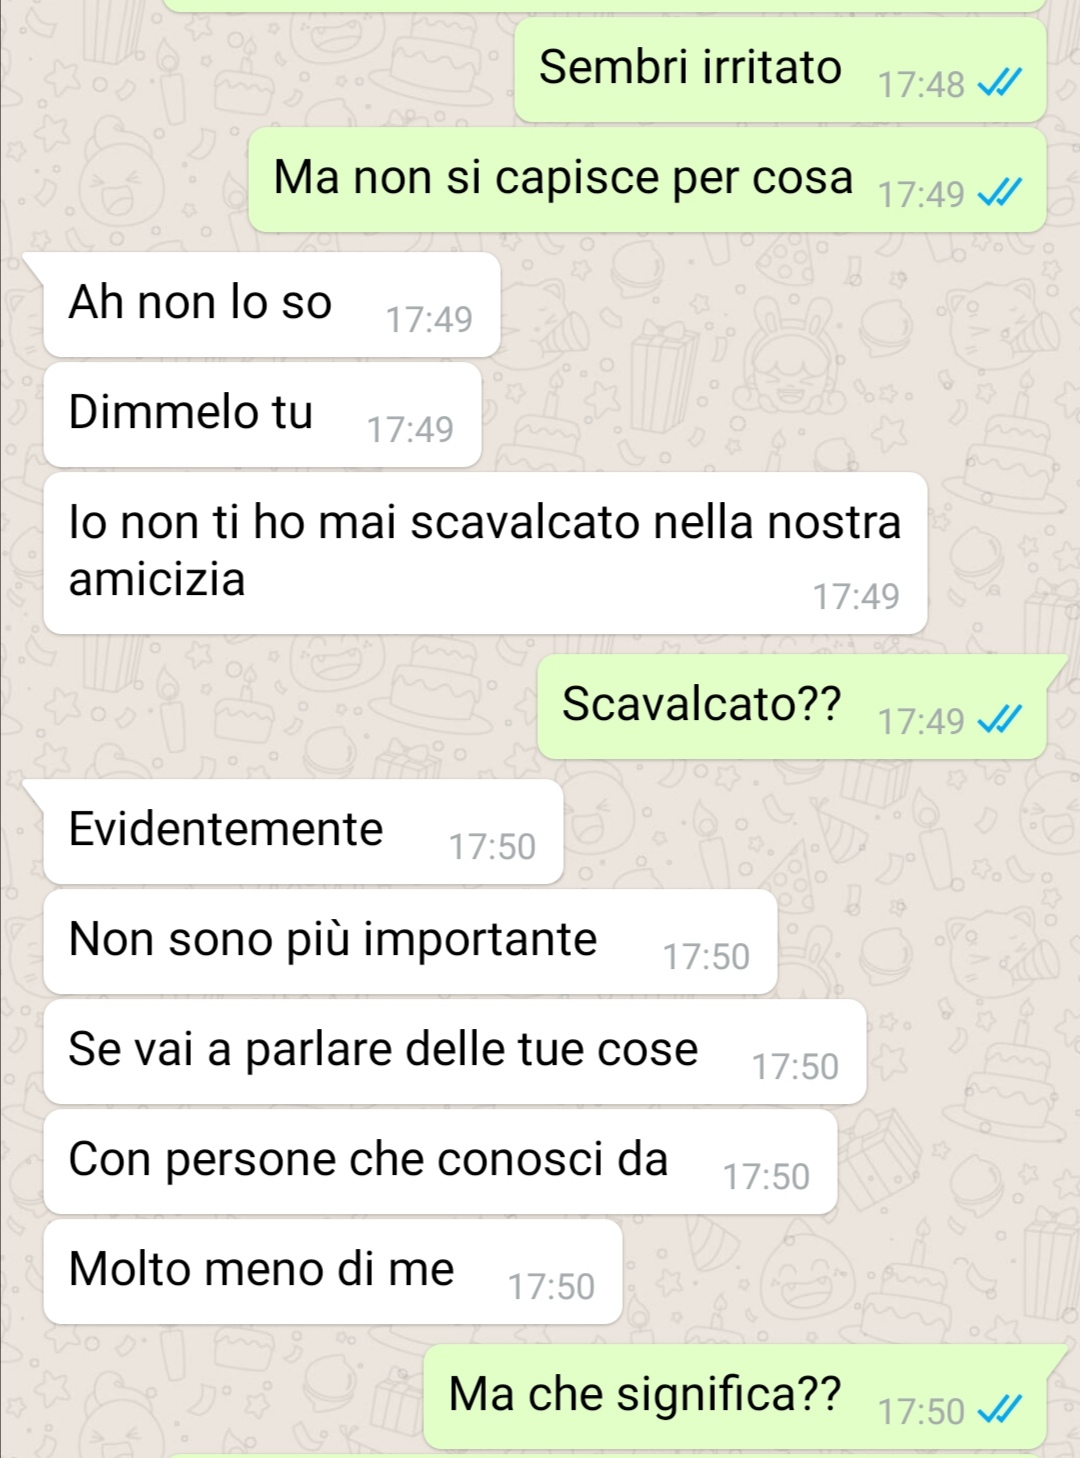This screenshot has height=1458, width=1080.
Task: Tap the blue read ticks on 'Sembri irritato'
Action: click(999, 84)
